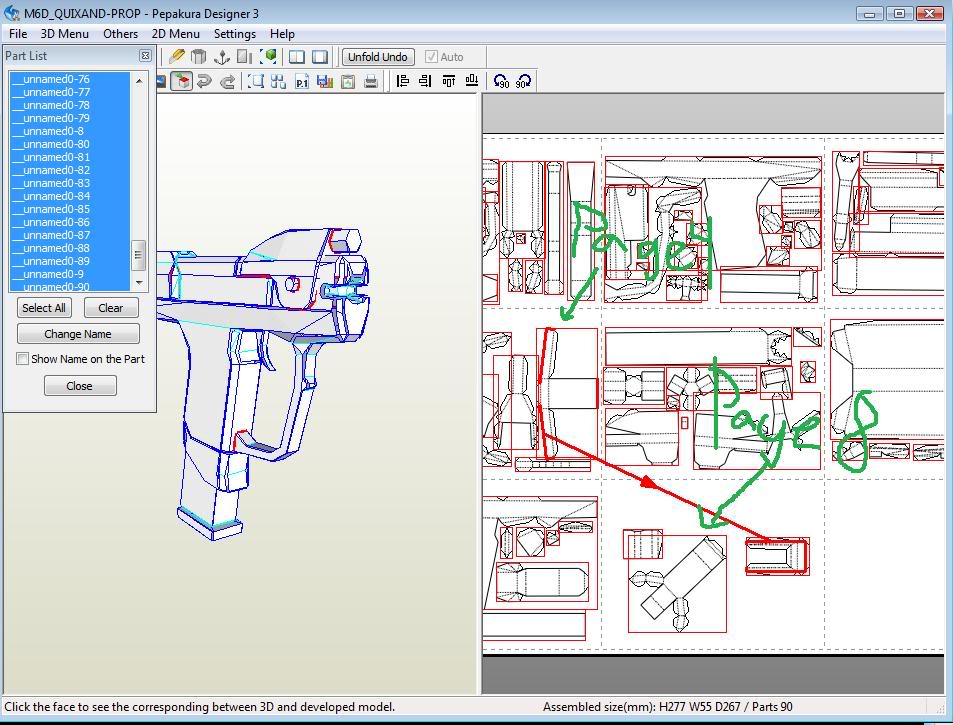953x725 pixels.
Task: Click the part list scrollbar thumb
Action: [x=139, y=255]
